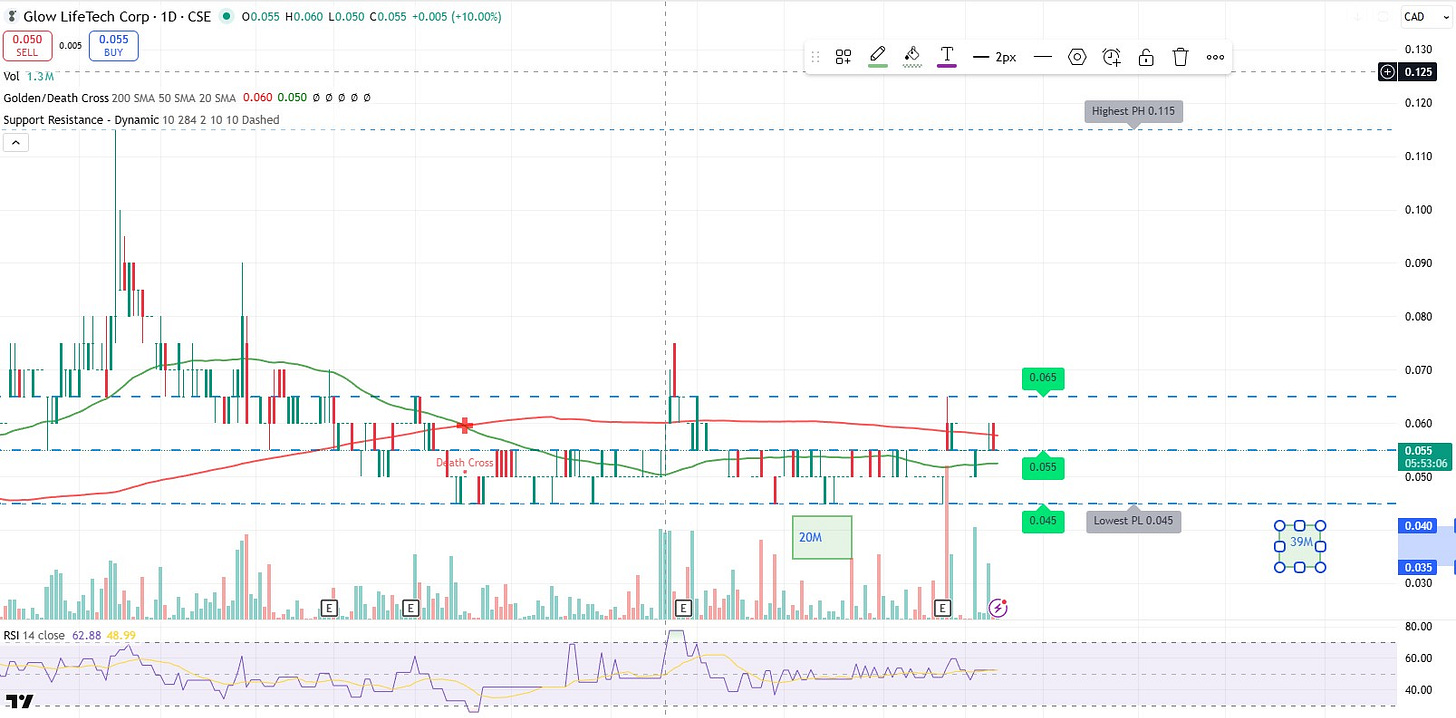Select the 20M rectangle drawing
The height and width of the screenshot is (718, 1456).
821,537
